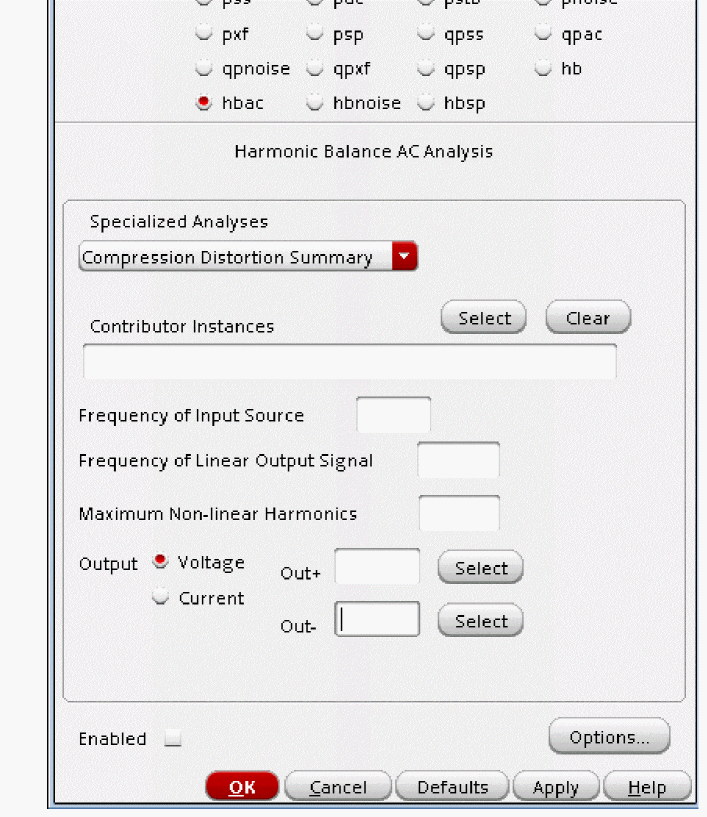Select the psp analysis radio button
The width and height of the screenshot is (707, 817).
315,33
